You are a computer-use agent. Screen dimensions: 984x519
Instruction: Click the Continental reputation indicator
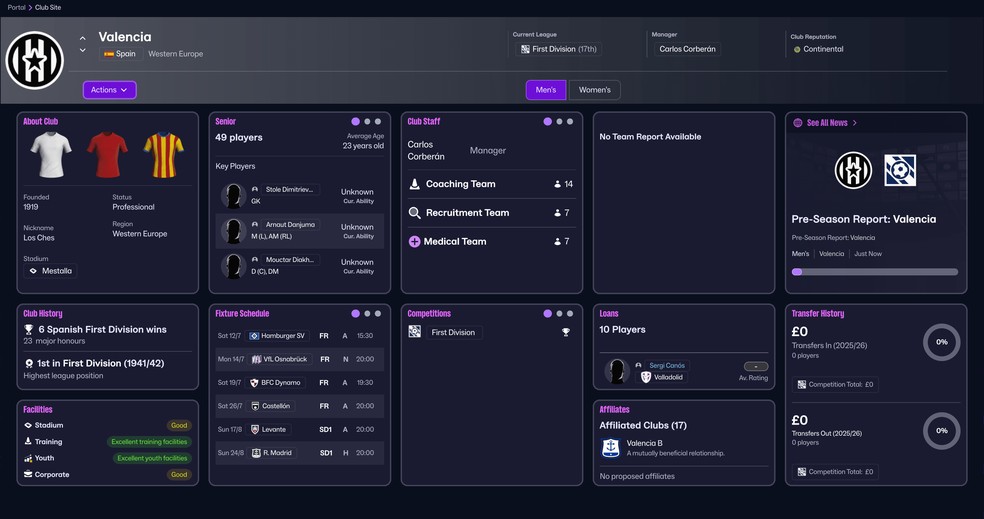tap(818, 49)
